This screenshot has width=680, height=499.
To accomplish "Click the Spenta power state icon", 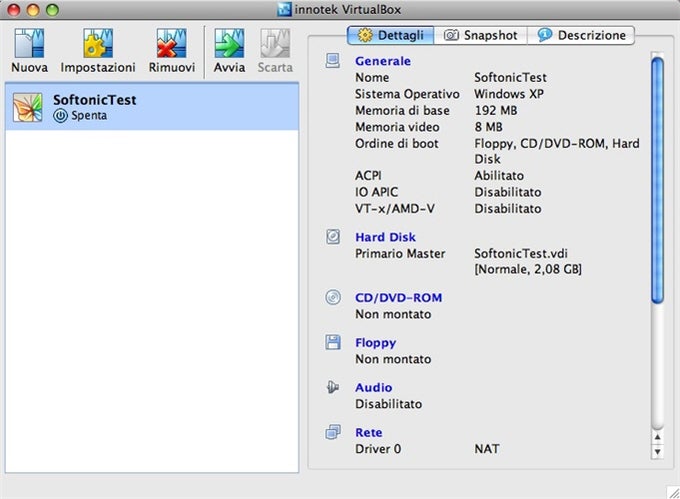I will [x=60, y=116].
